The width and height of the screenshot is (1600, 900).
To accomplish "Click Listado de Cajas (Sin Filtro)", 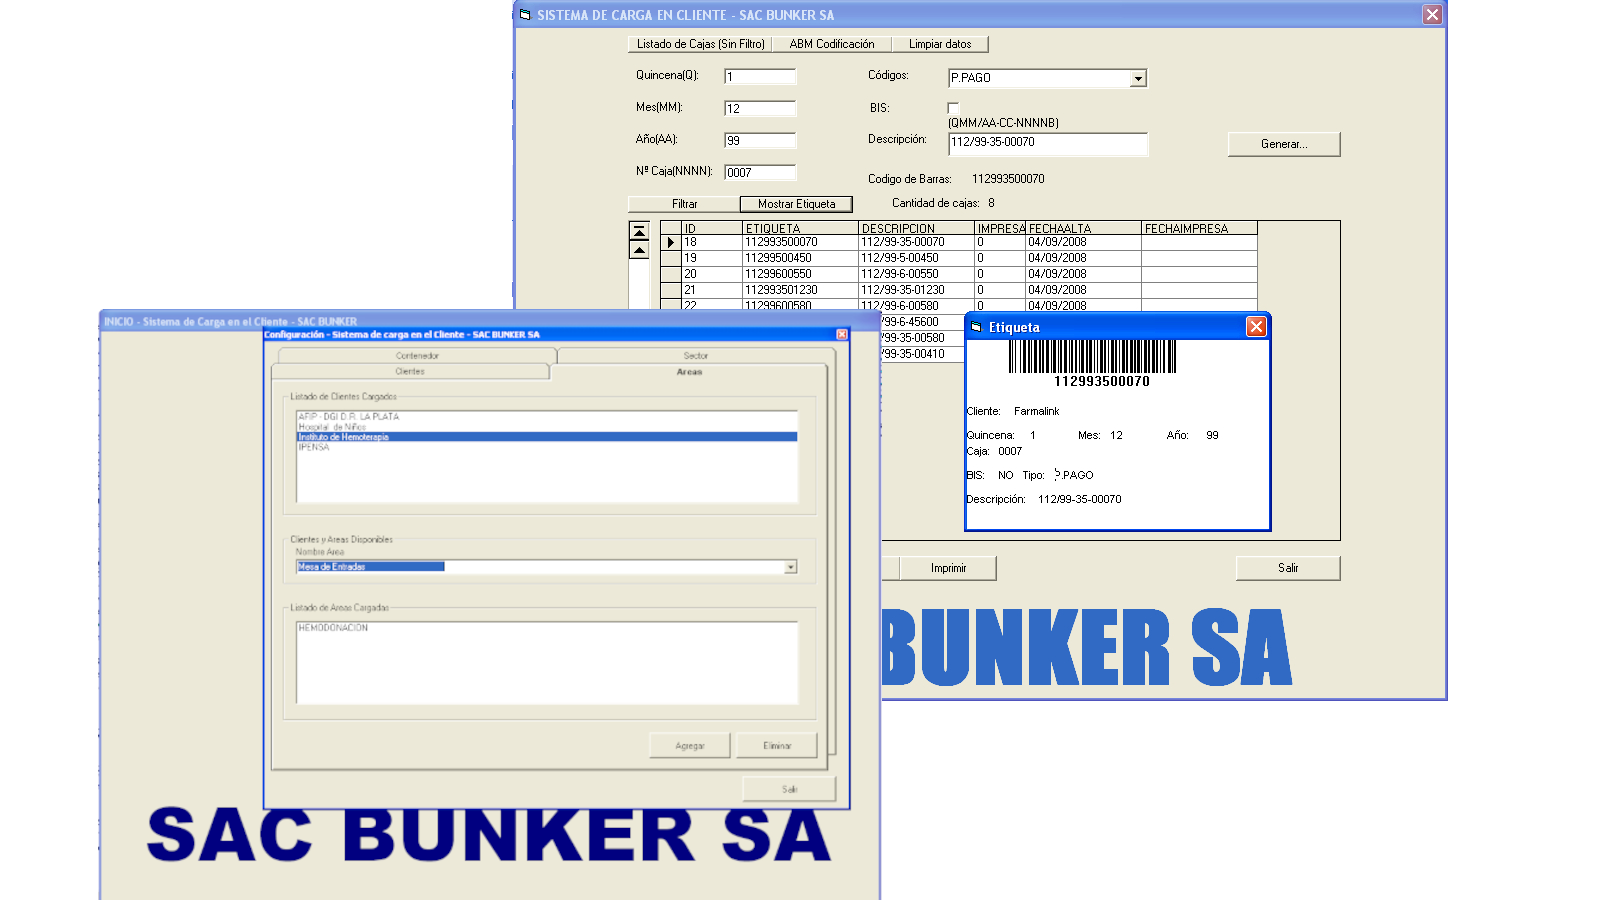I will [x=700, y=44].
